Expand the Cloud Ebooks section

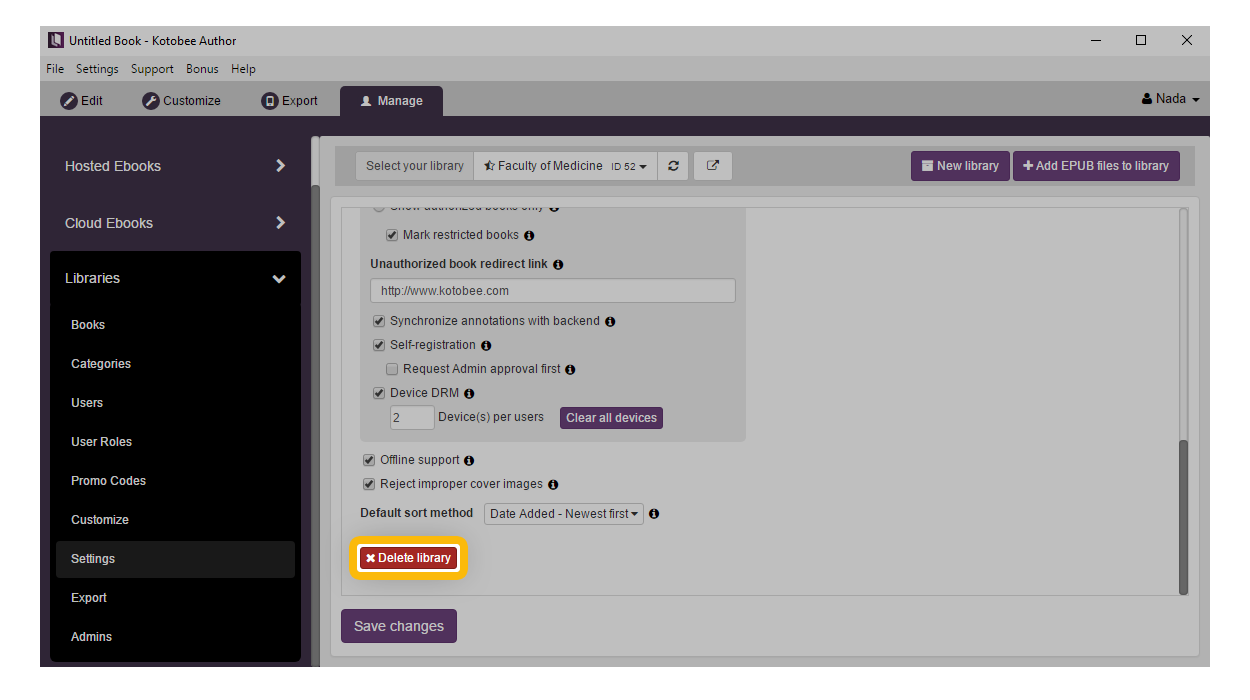coord(175,223)
